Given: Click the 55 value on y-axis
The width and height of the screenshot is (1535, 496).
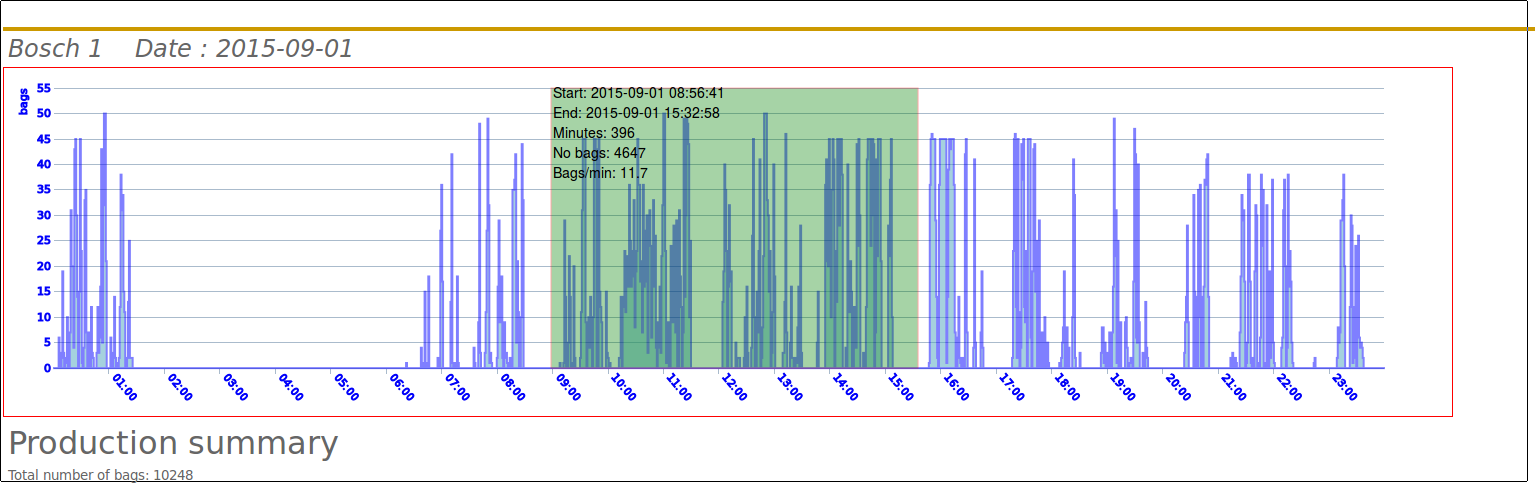Looking at the screenshot, I should tap(43, 88).
